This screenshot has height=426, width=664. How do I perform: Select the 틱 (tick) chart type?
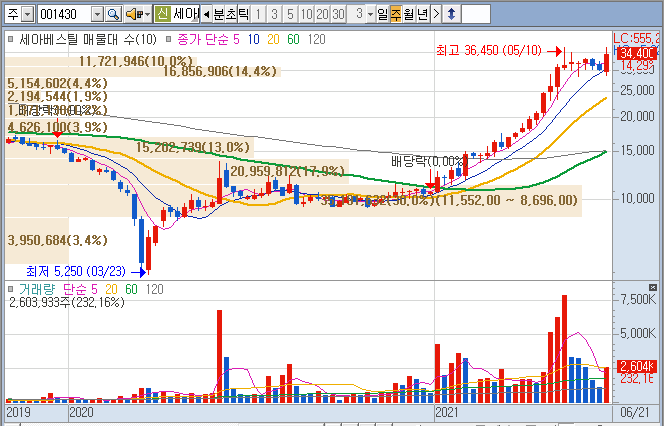click(243, 14)
